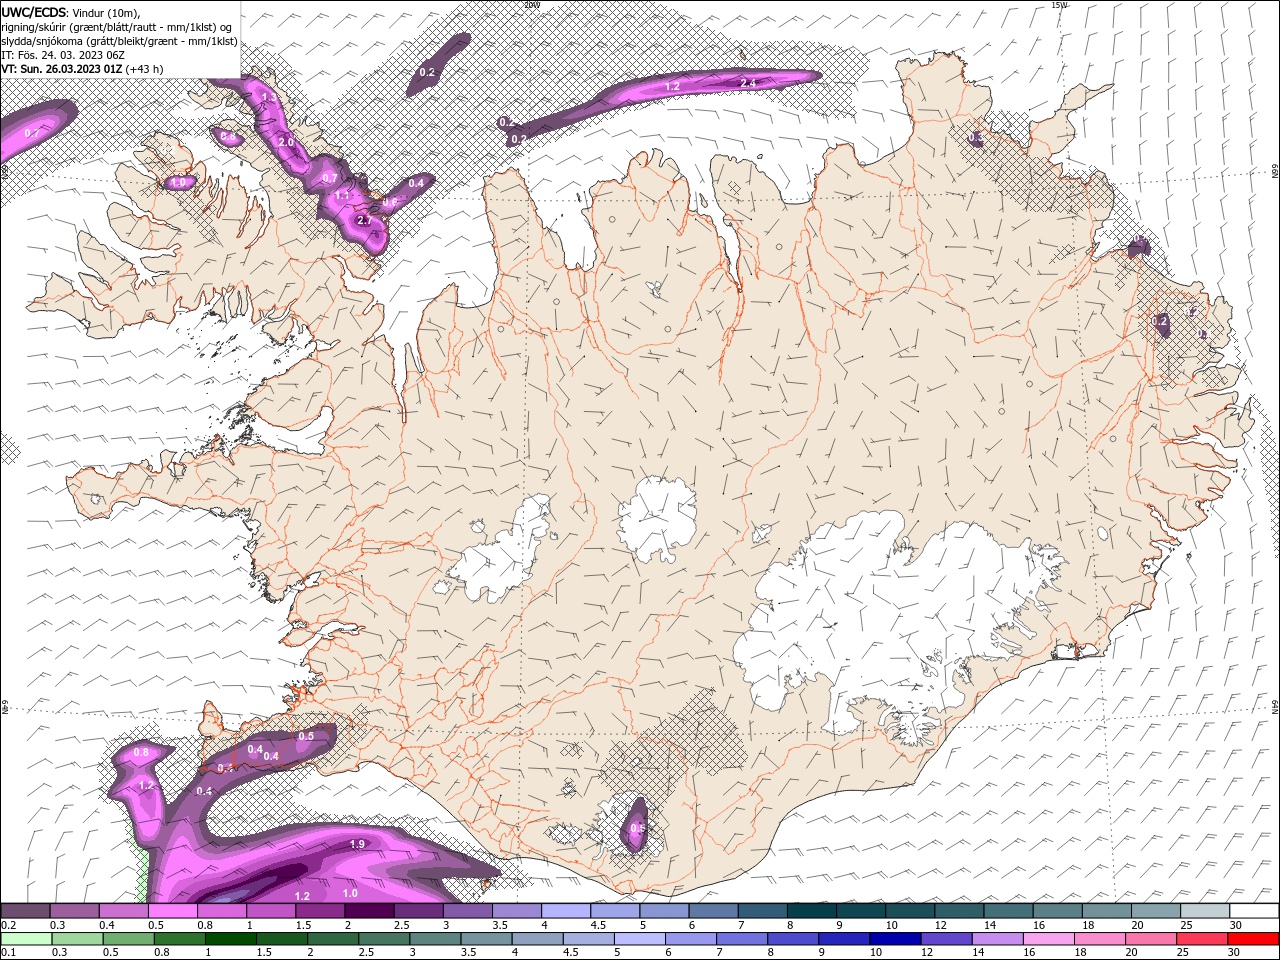Click the initial time "IT: Fös. 24. 03. 2023 06Z"
The image size is (1280, 960).
(62, 55)
